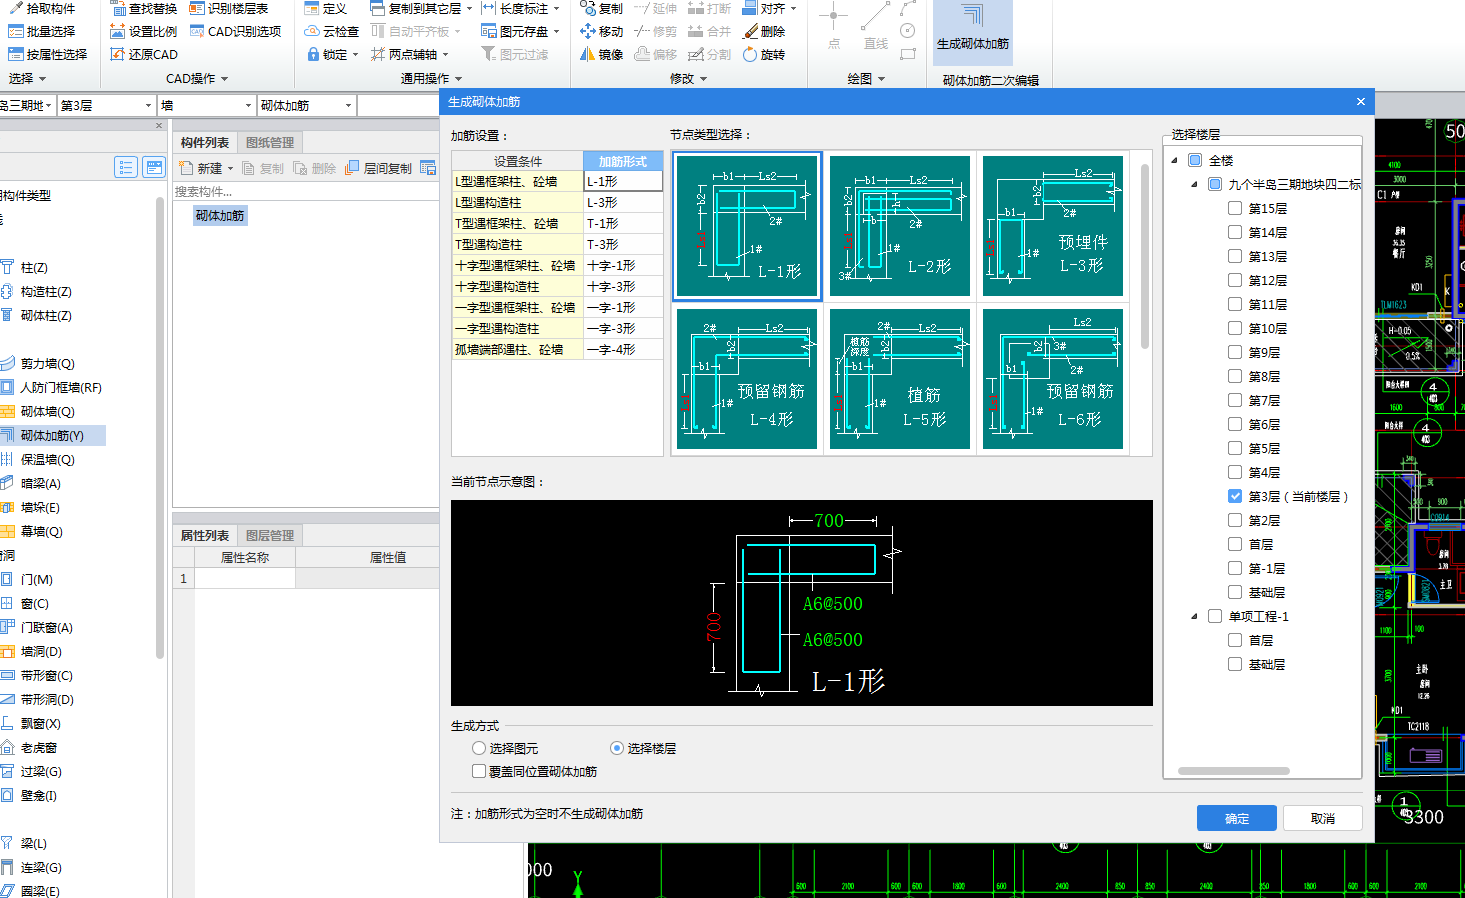Viewport: 1465px width, 898px height.
Task: Select 两点辅轴 two-point auxiliary axis
Action: click(x=410, y=54)
